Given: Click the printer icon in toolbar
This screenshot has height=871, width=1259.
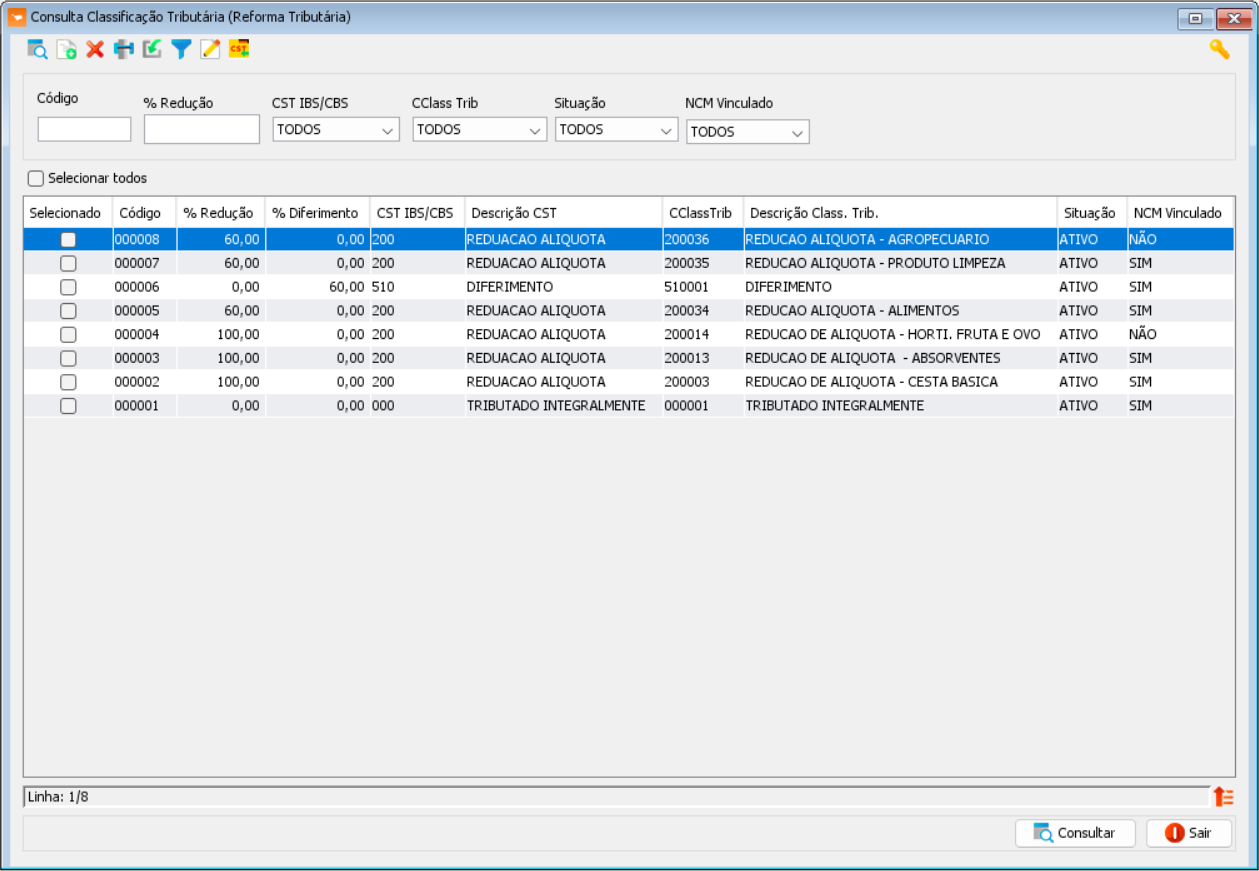Looking at the screenshot, I should (x=123, y=49).
